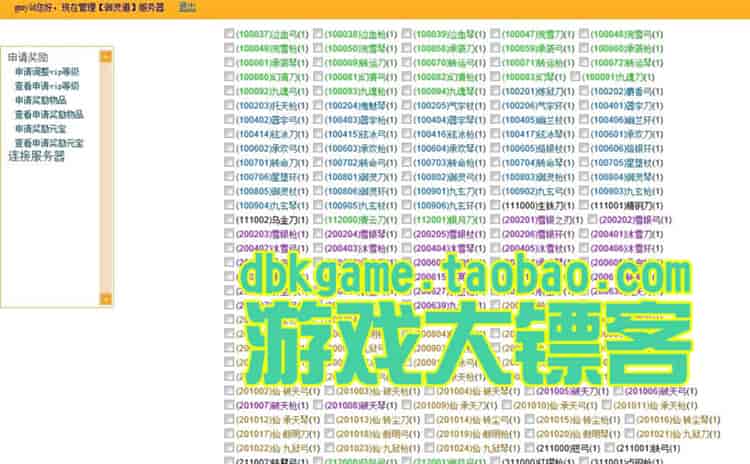Check the box for item 100037

click(x=230, y=34)
